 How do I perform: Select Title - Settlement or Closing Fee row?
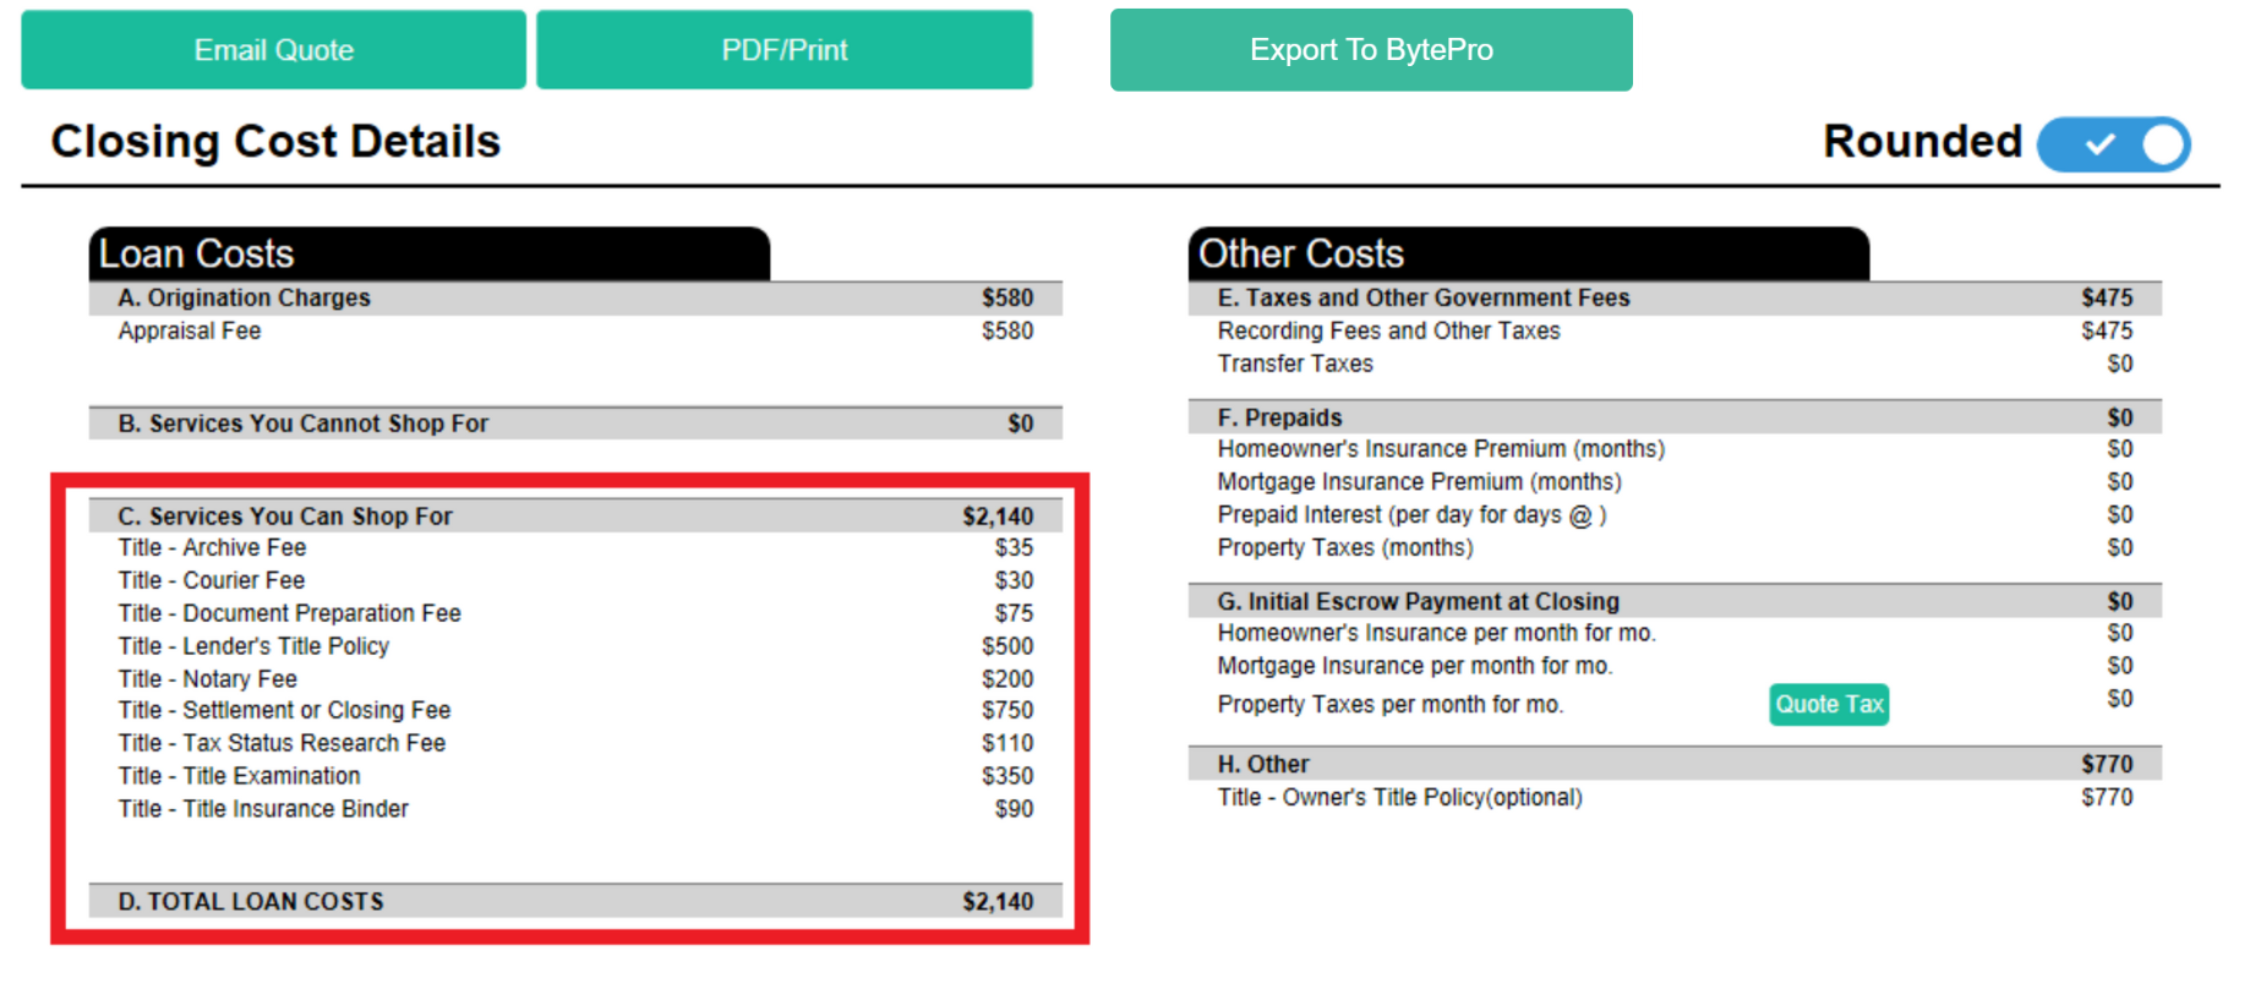coord(575,710)
